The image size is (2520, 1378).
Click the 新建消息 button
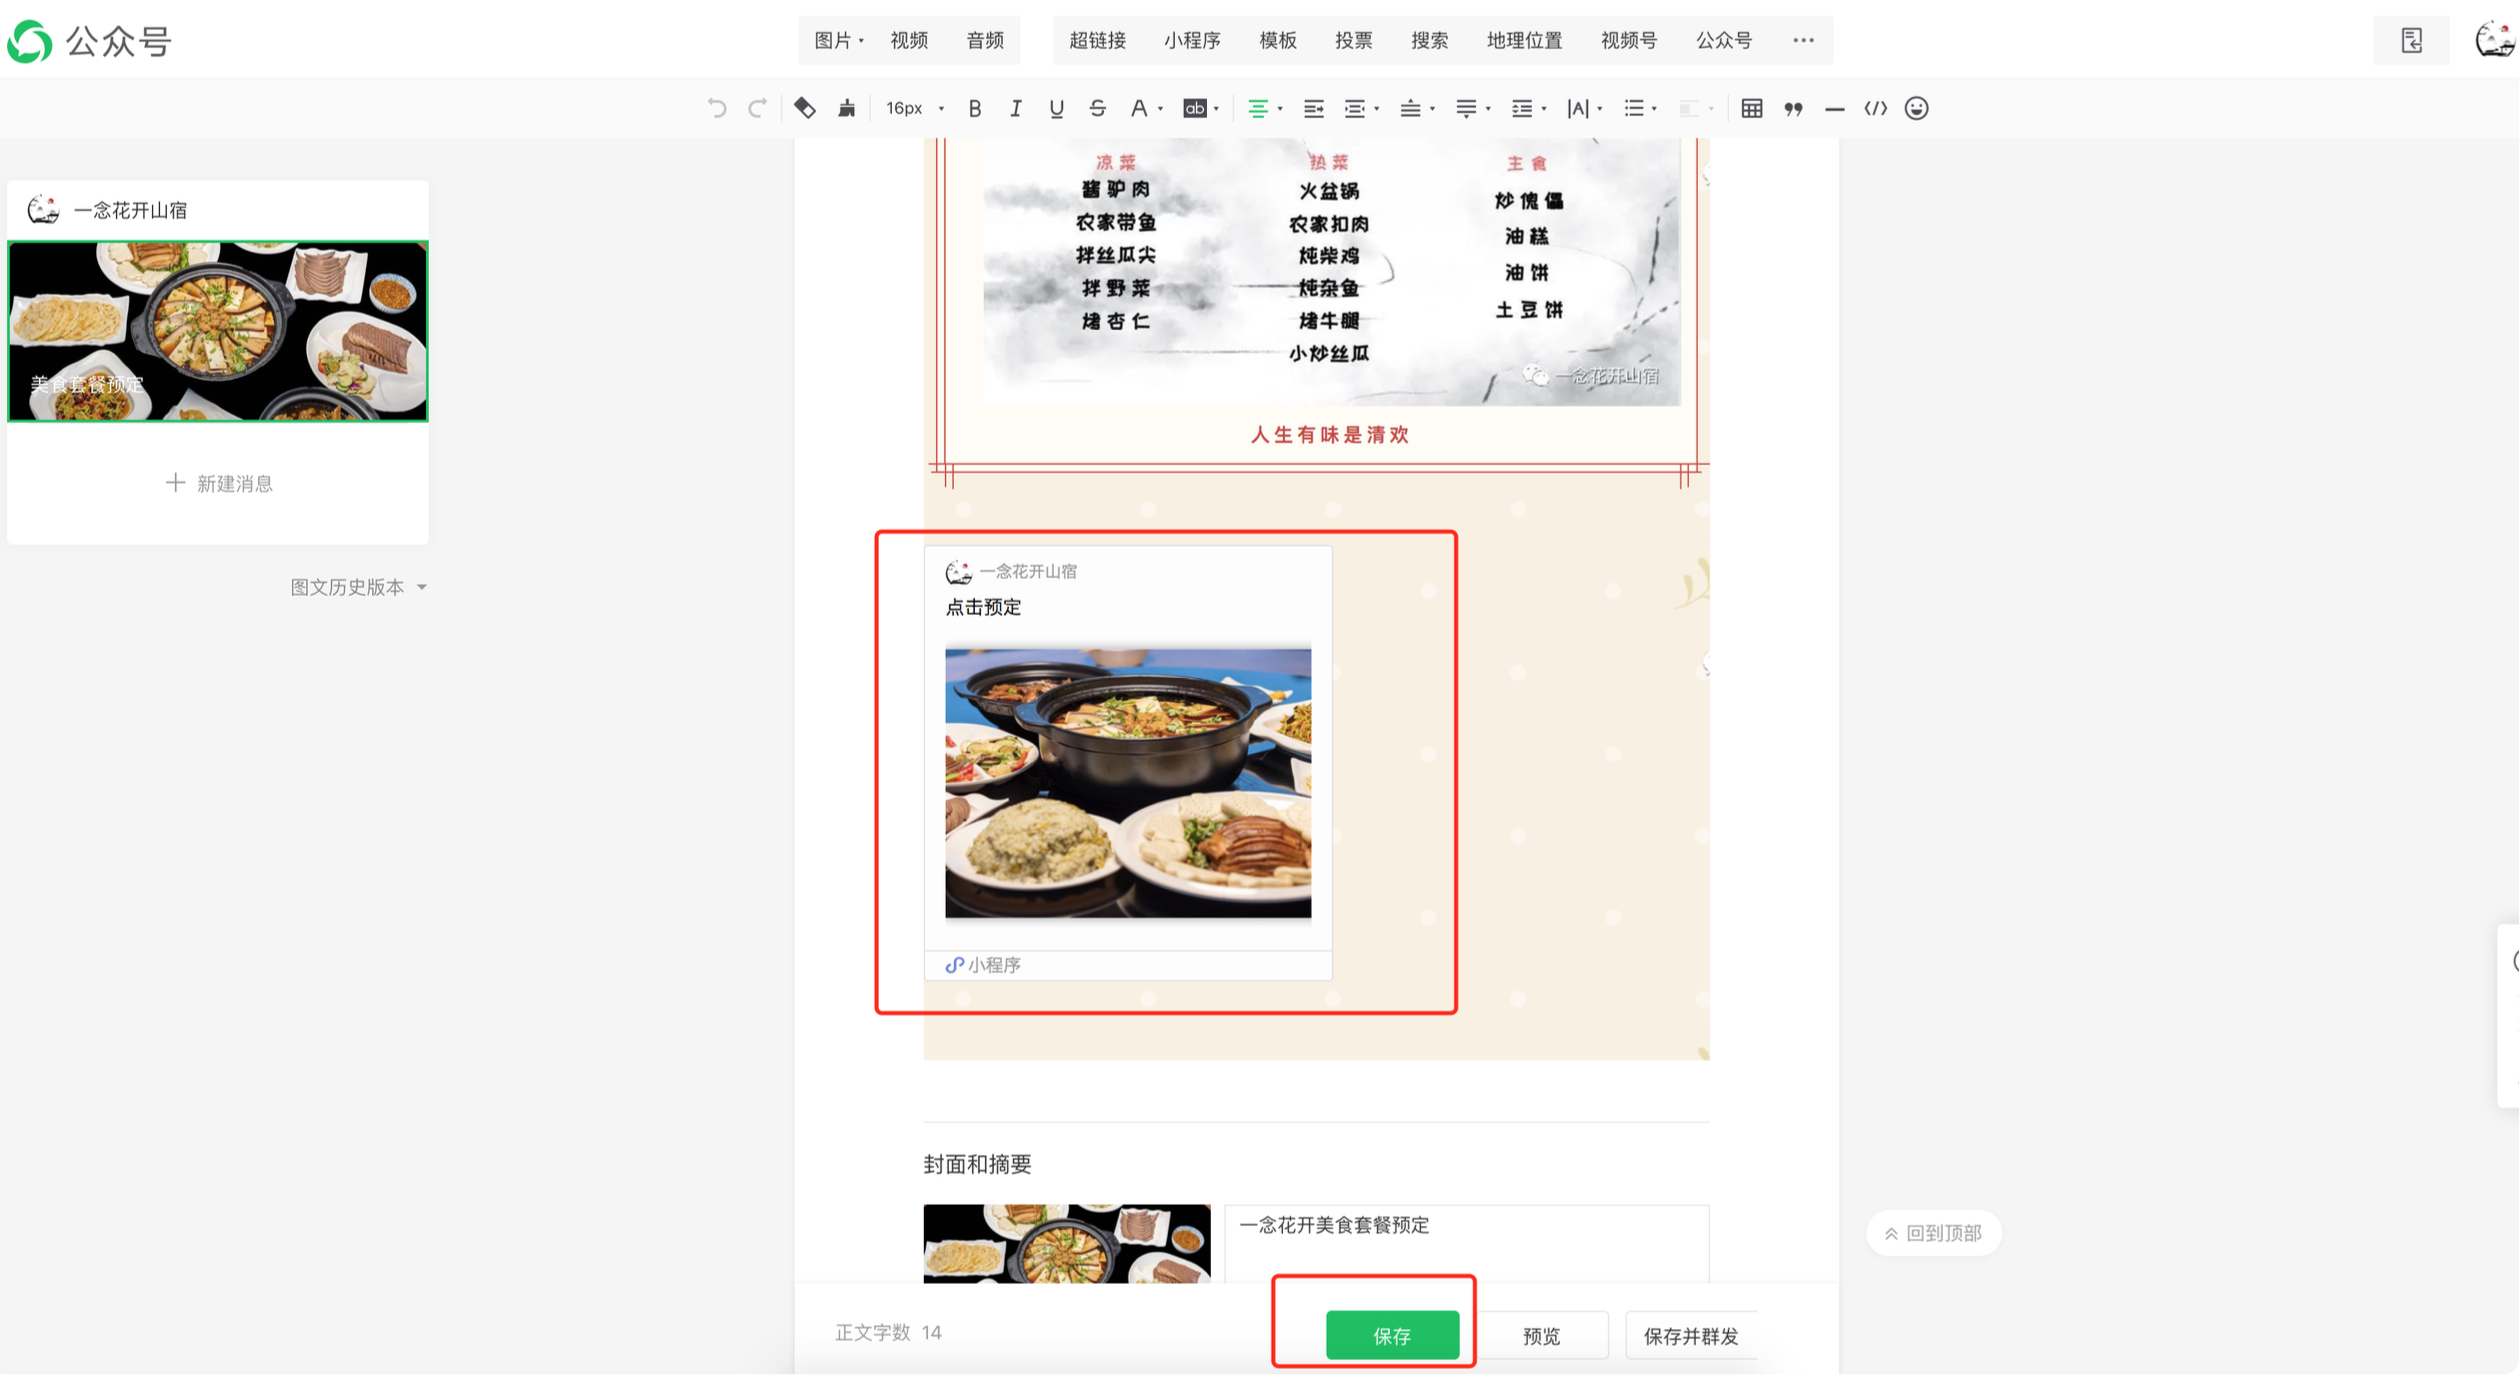[219, 484]
